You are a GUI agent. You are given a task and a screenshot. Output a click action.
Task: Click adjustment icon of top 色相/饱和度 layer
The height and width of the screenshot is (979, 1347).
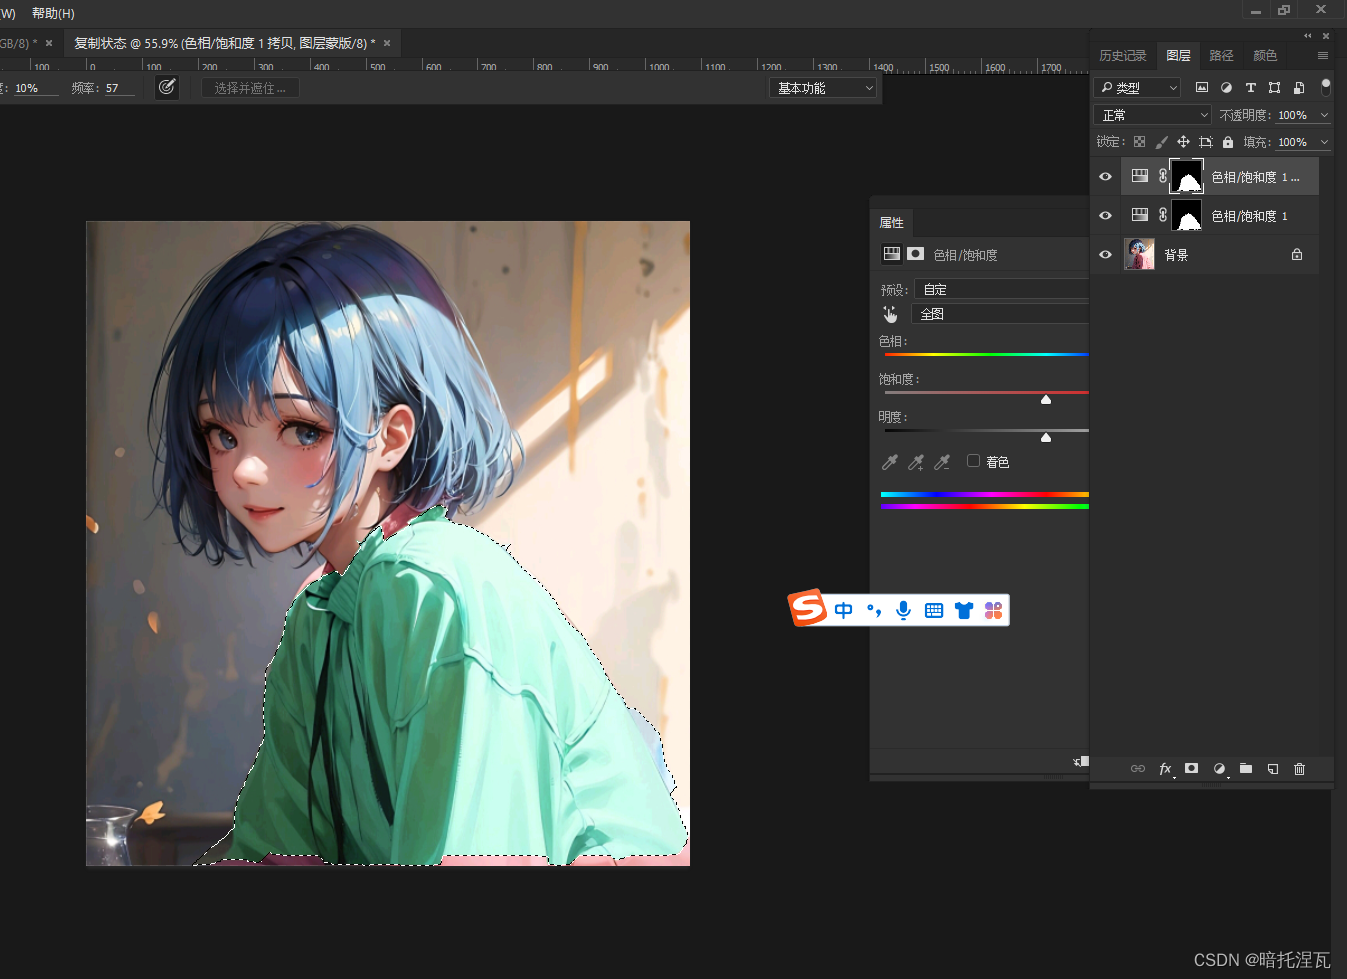pos(1139,176)
